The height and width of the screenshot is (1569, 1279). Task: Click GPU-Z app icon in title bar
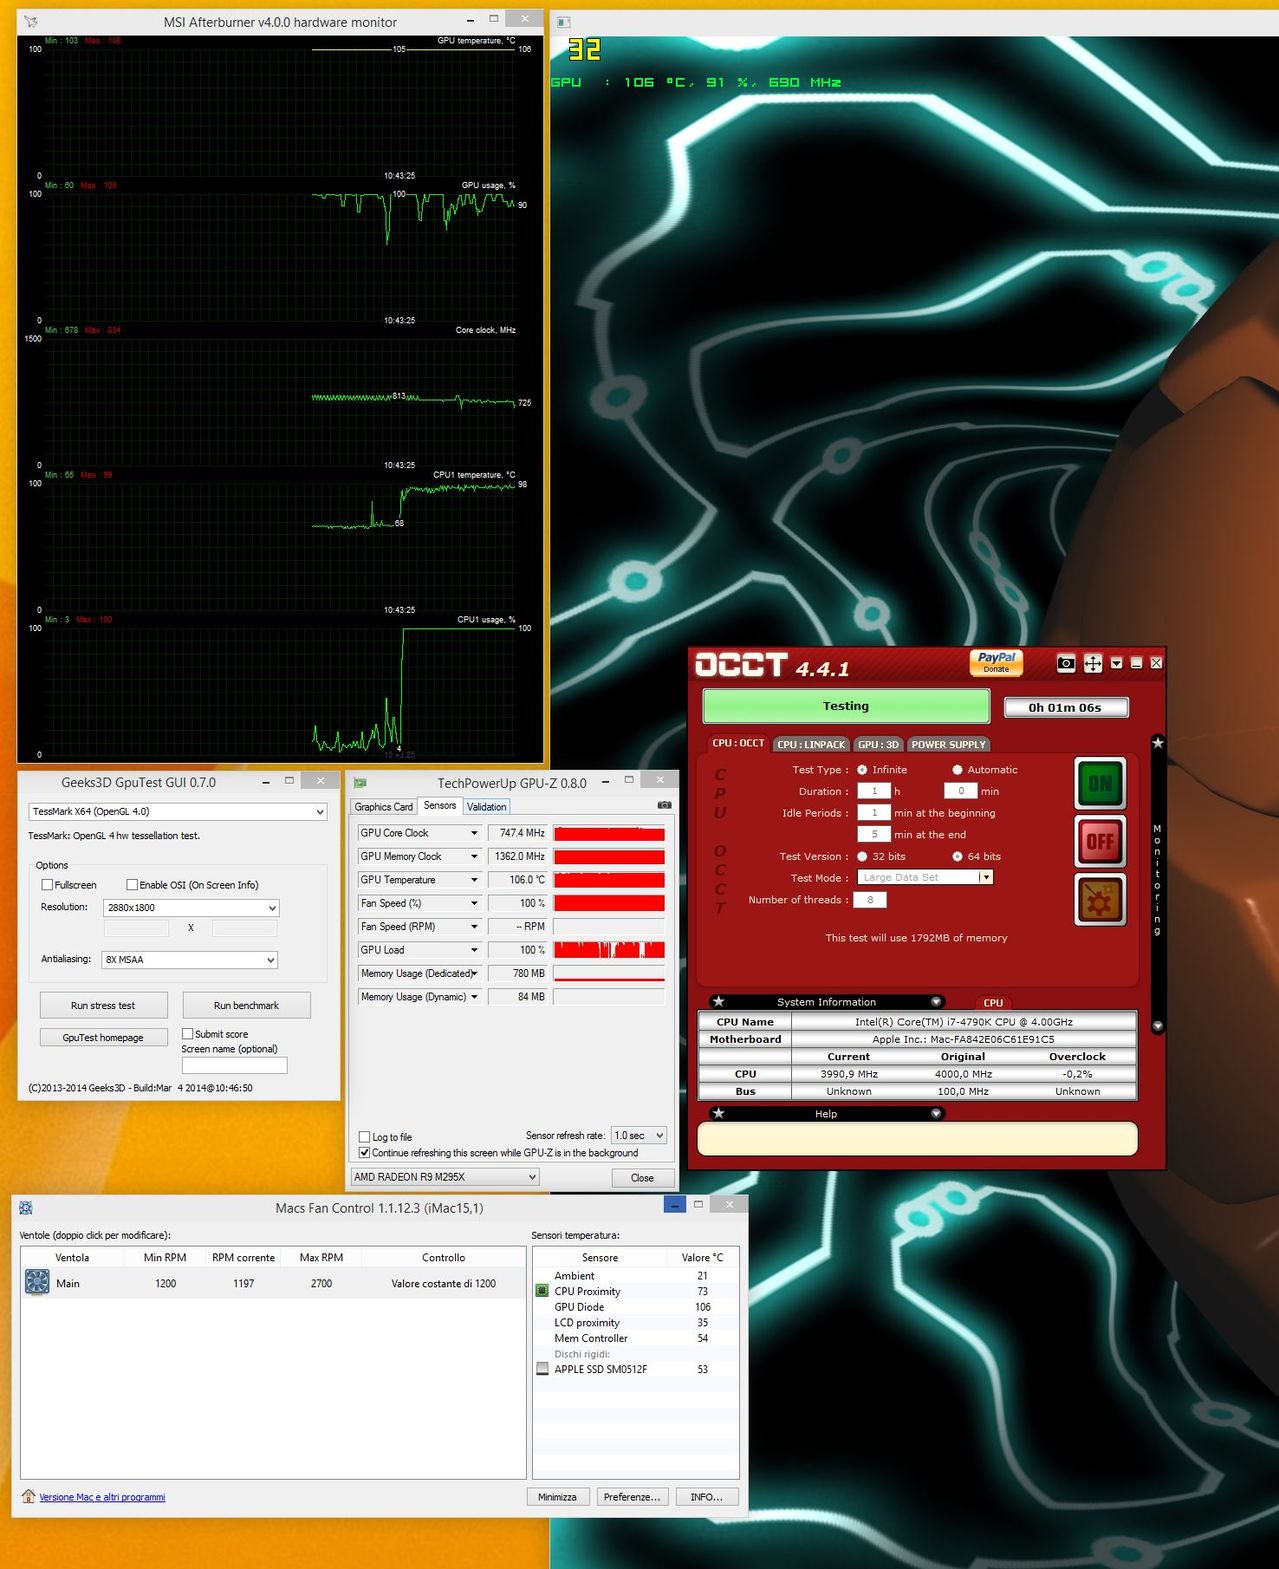click(x=360, y=782)
